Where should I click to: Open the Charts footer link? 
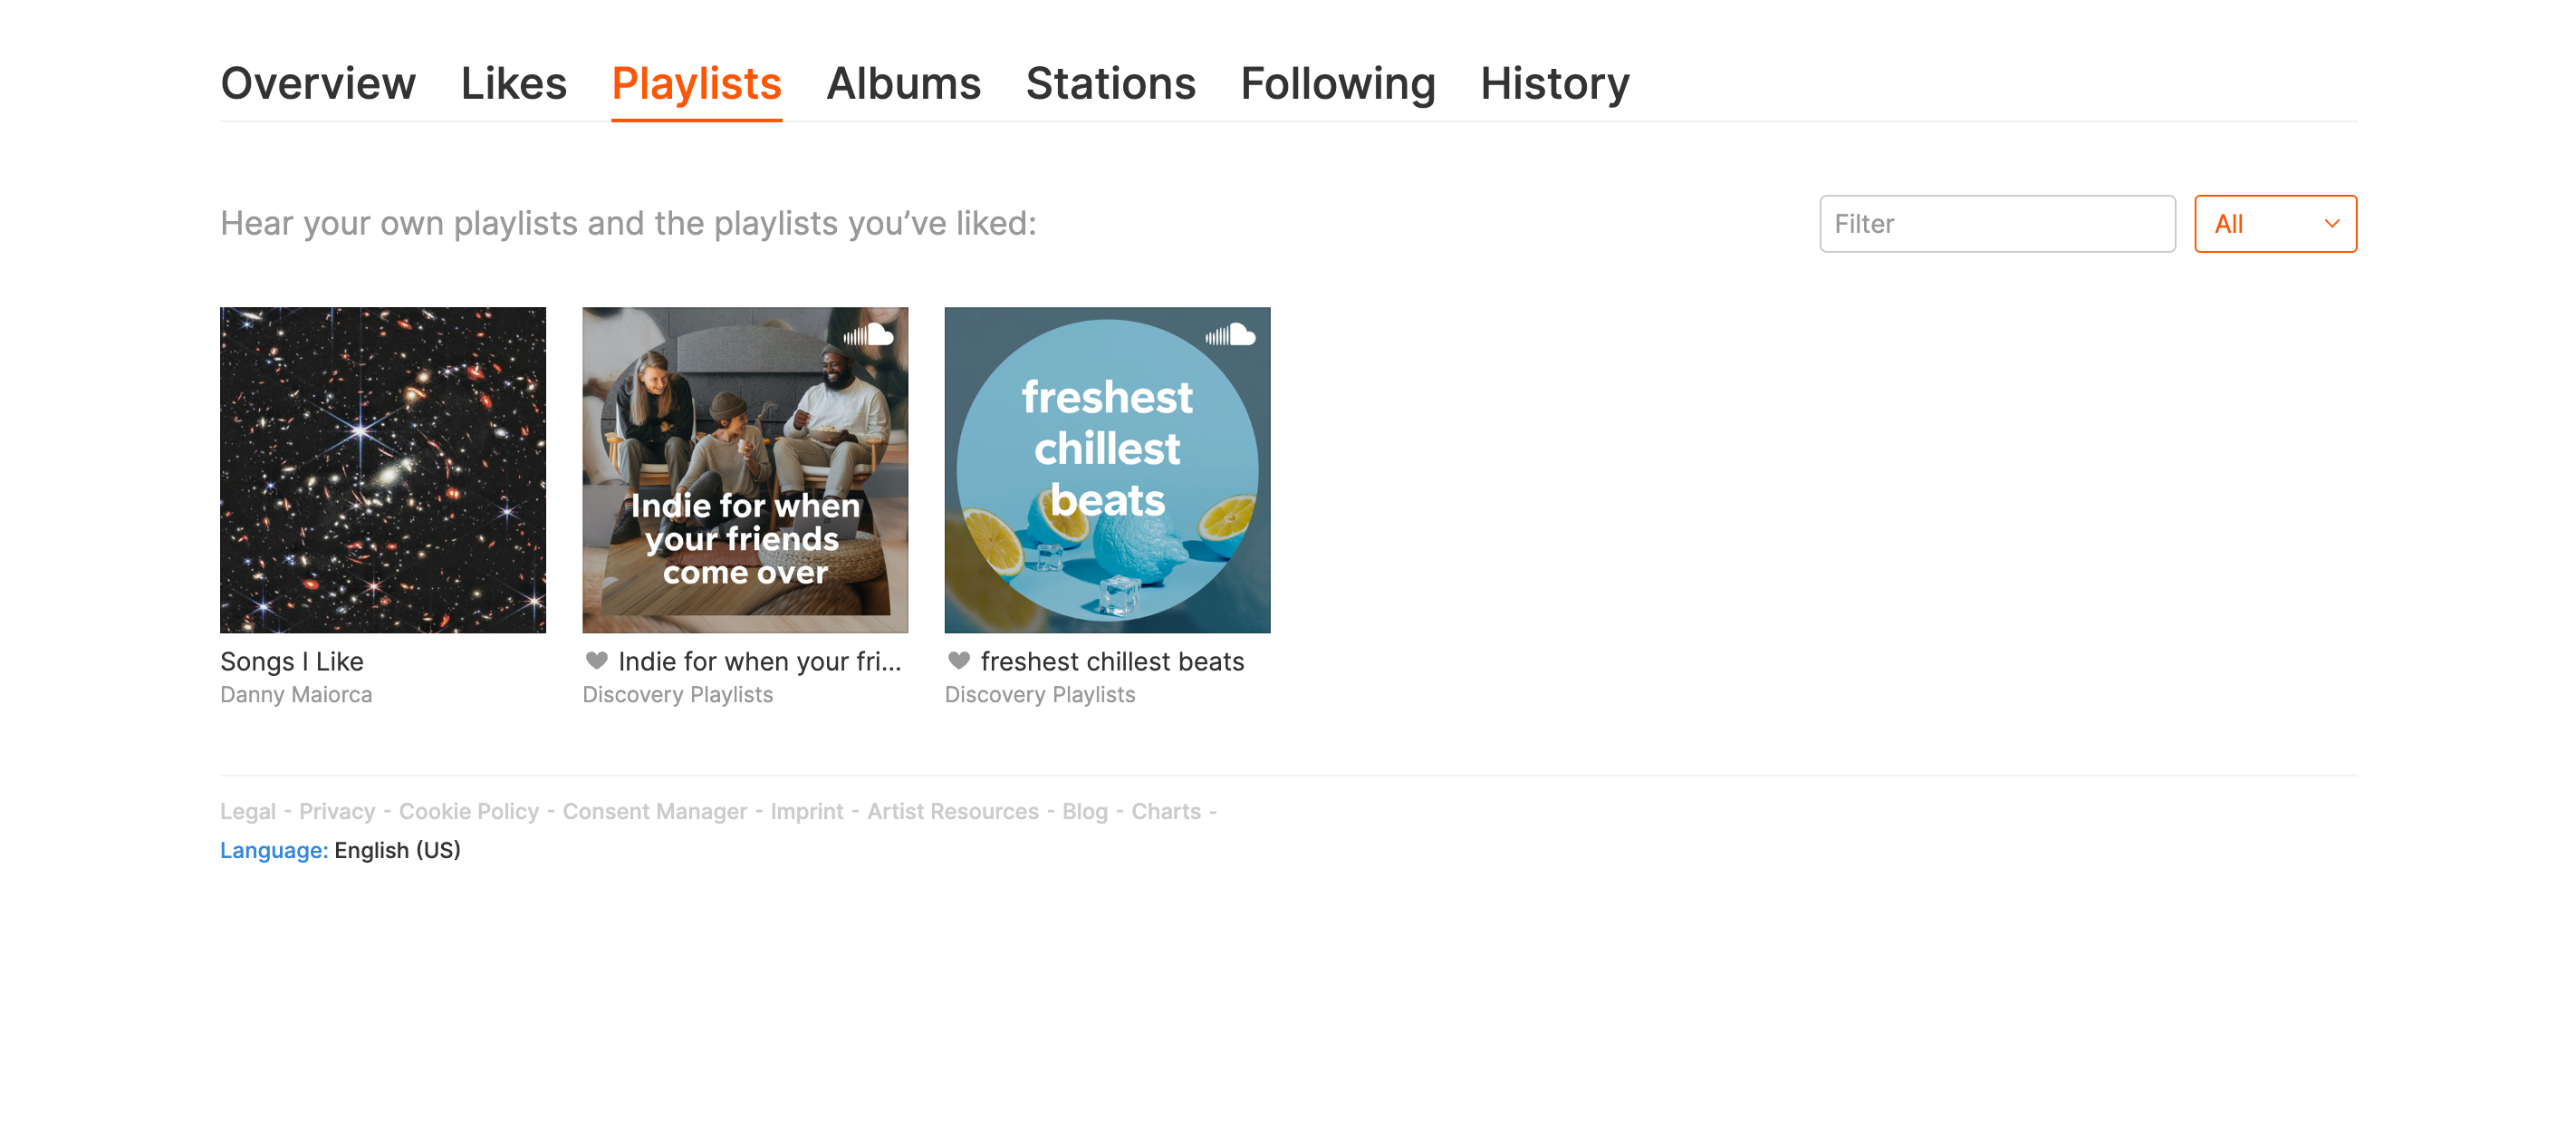click(1165, 811)
